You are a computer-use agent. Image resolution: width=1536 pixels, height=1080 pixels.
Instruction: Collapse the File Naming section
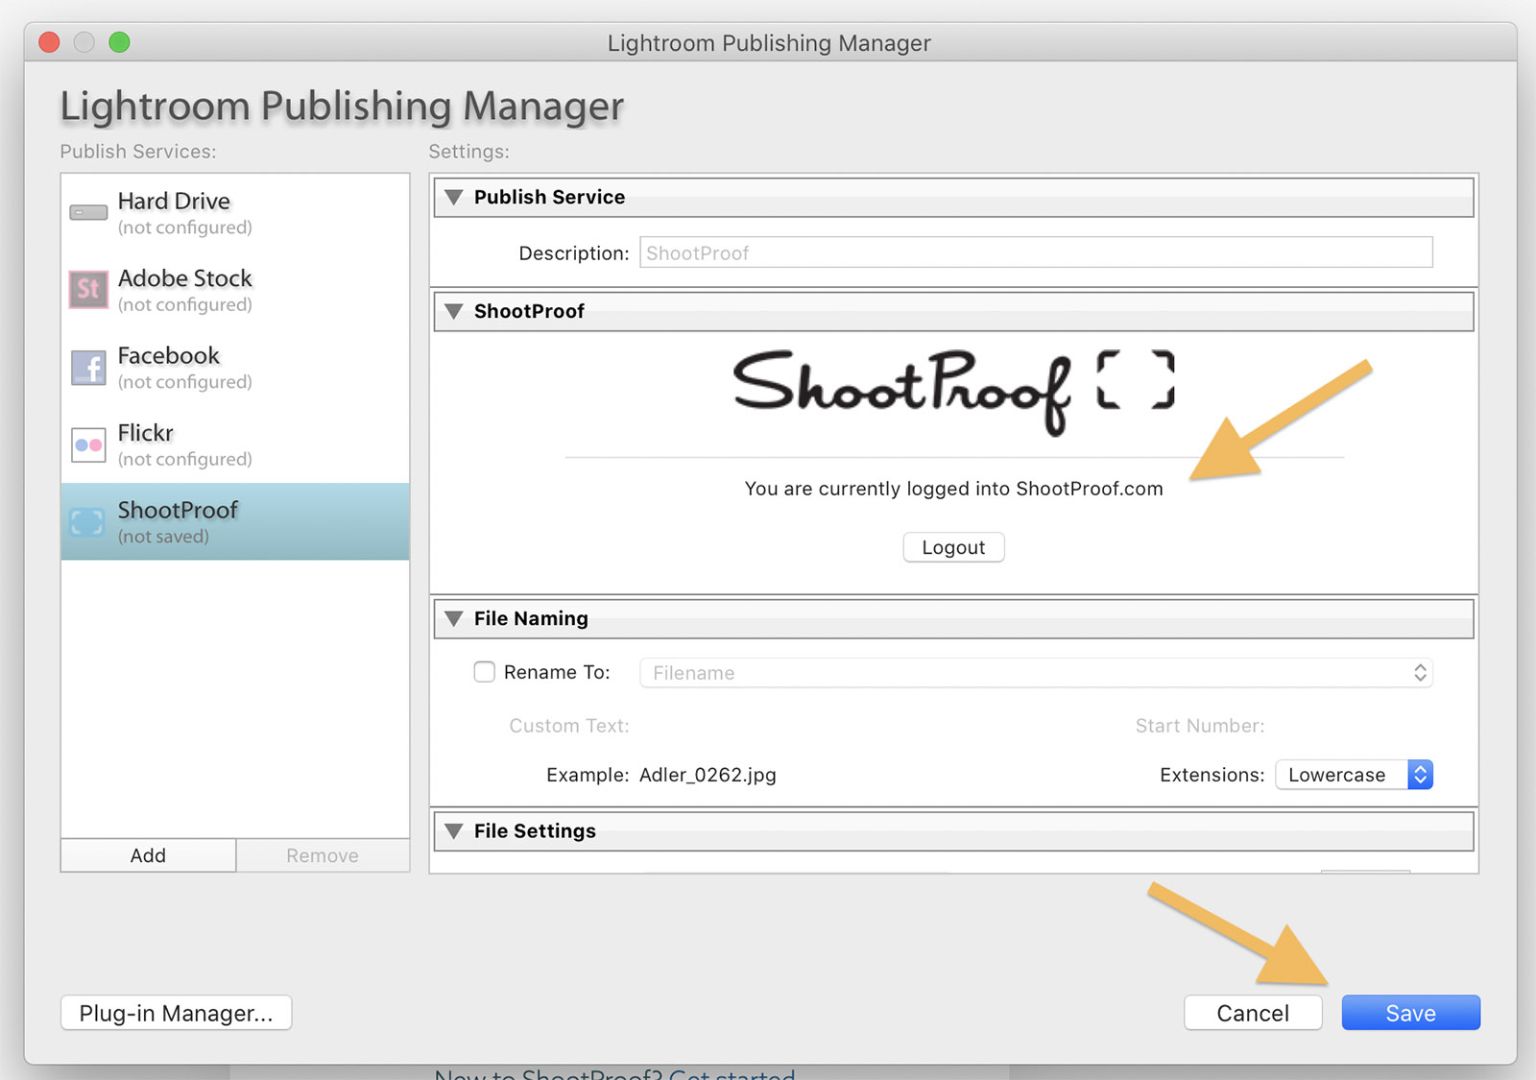pyautogui.click(x=454, y=618)
